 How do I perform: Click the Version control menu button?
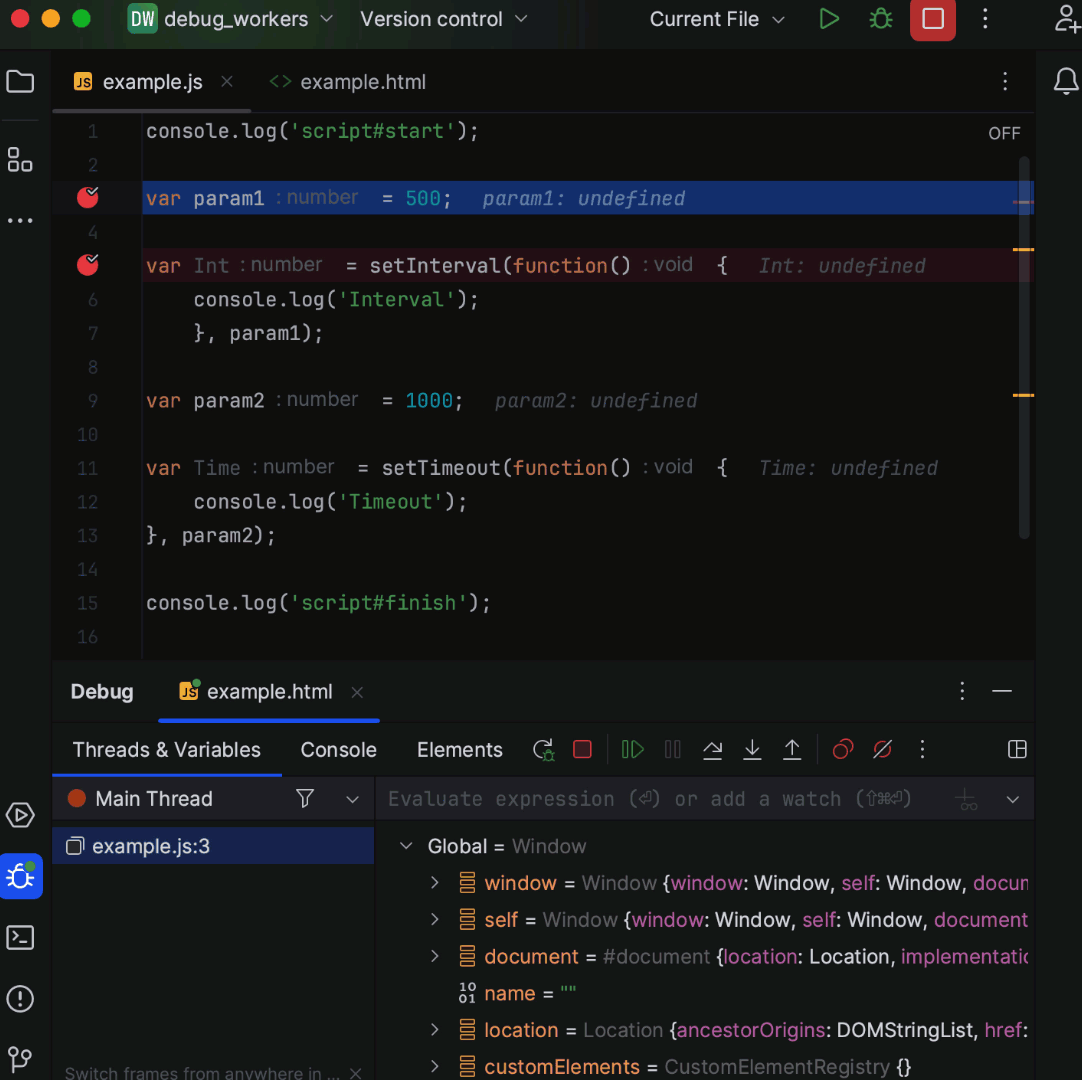(x=443, y=19)
